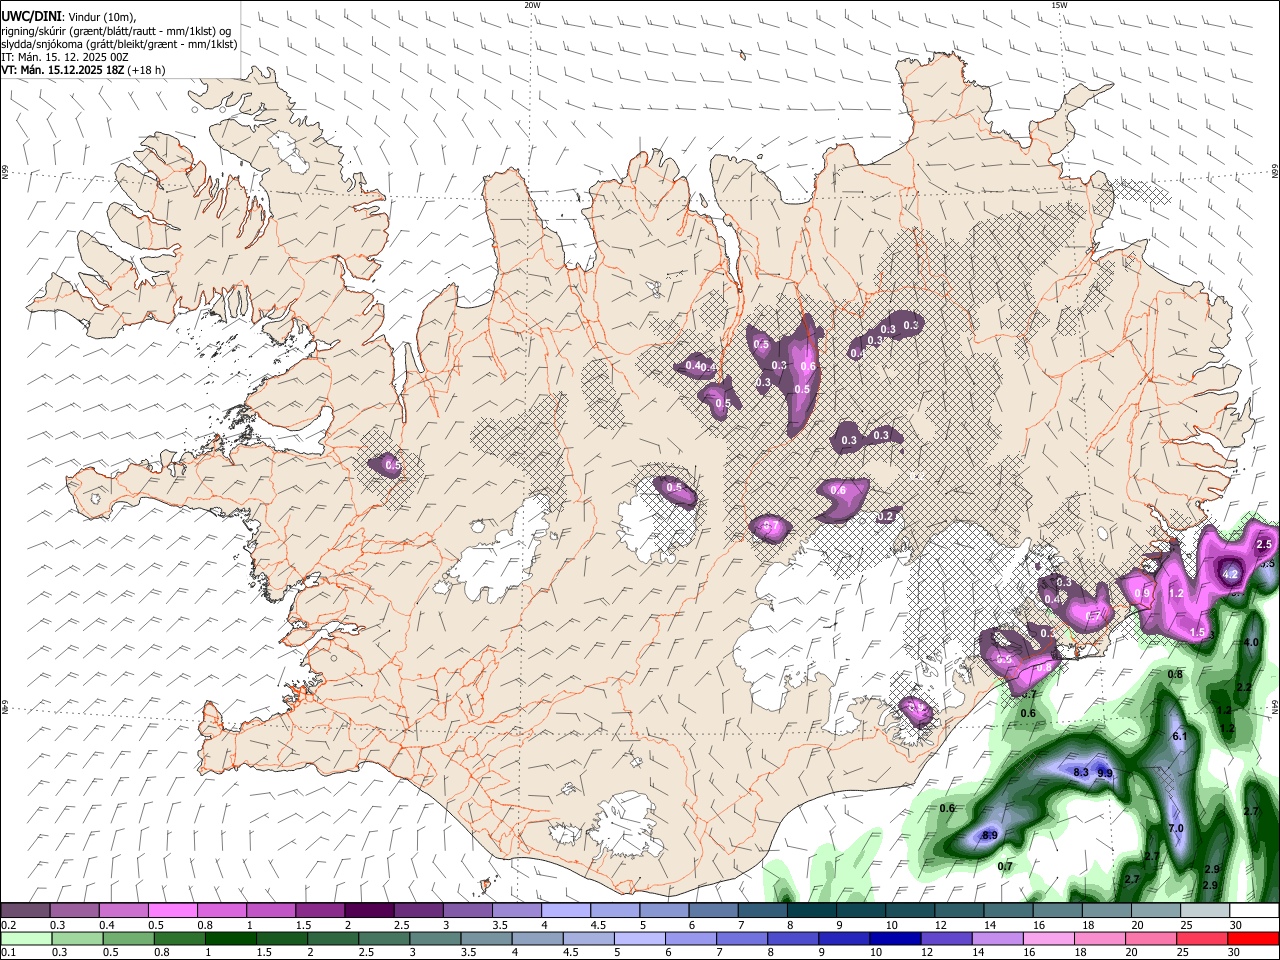Select the purple lower swatch labeled 12
1280x960 pixels.
click(946, 938)
